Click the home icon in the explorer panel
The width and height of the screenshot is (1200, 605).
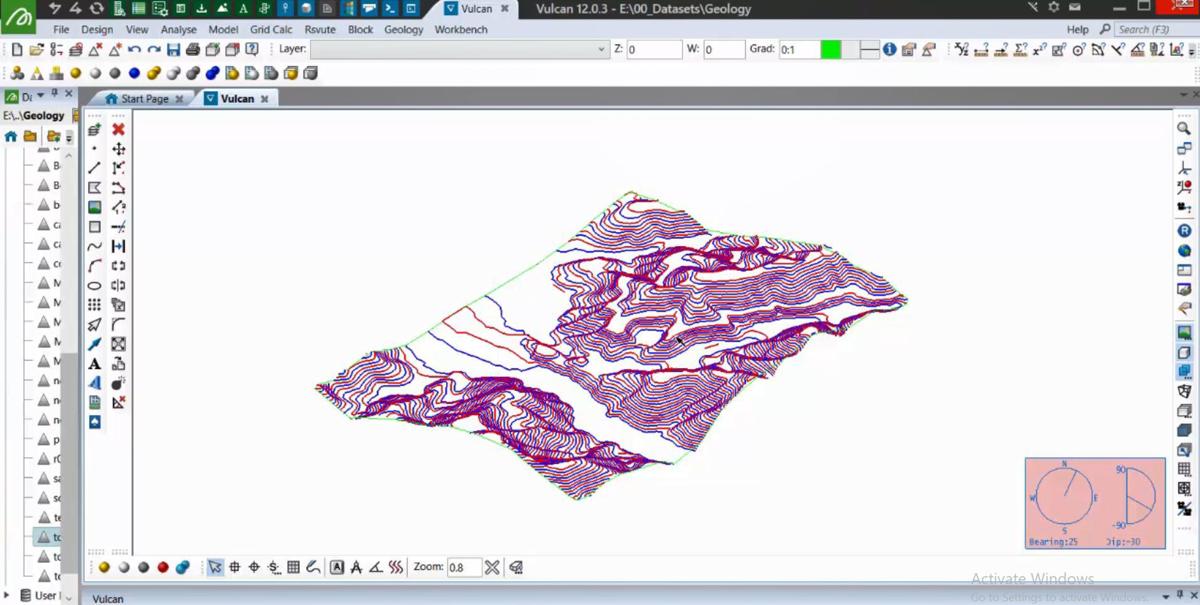(x=11, y=137)
